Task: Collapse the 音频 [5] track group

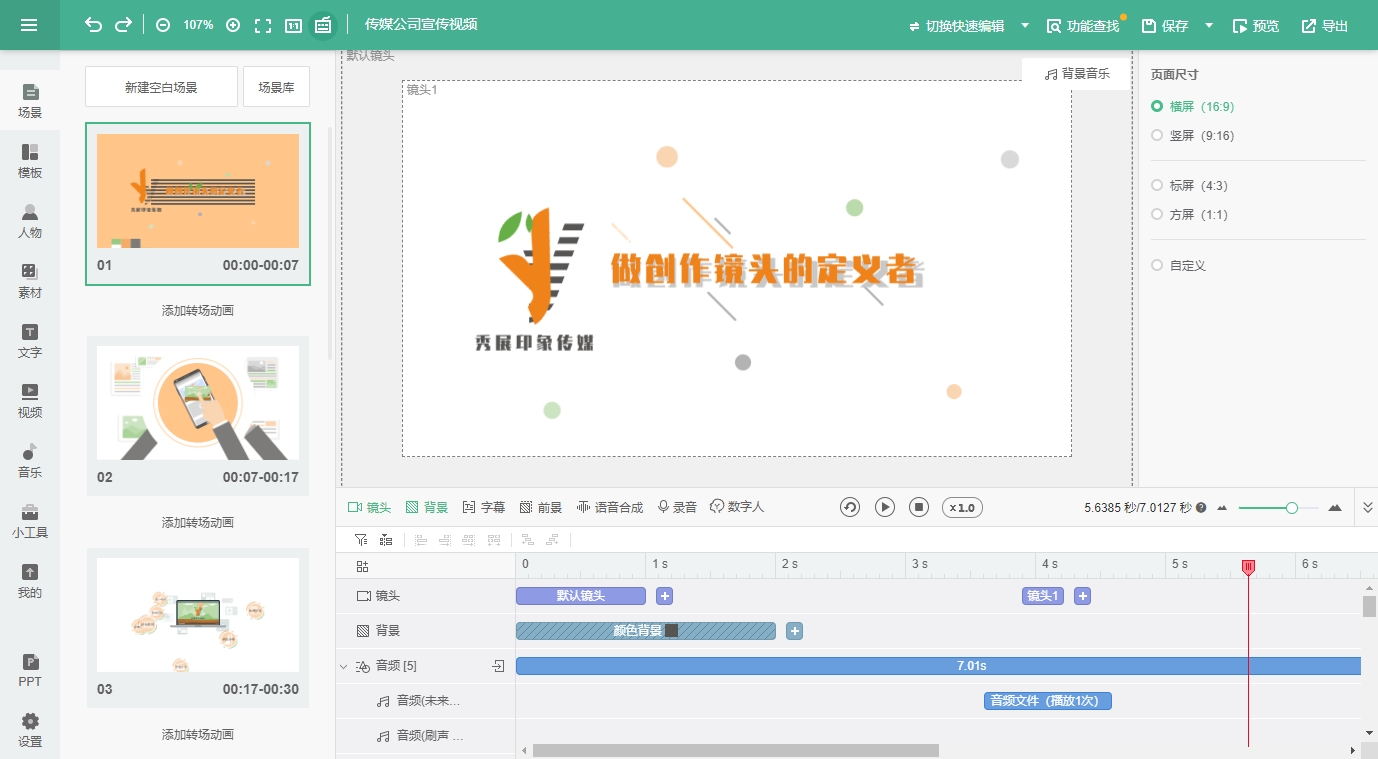Action: coord(343,666)
